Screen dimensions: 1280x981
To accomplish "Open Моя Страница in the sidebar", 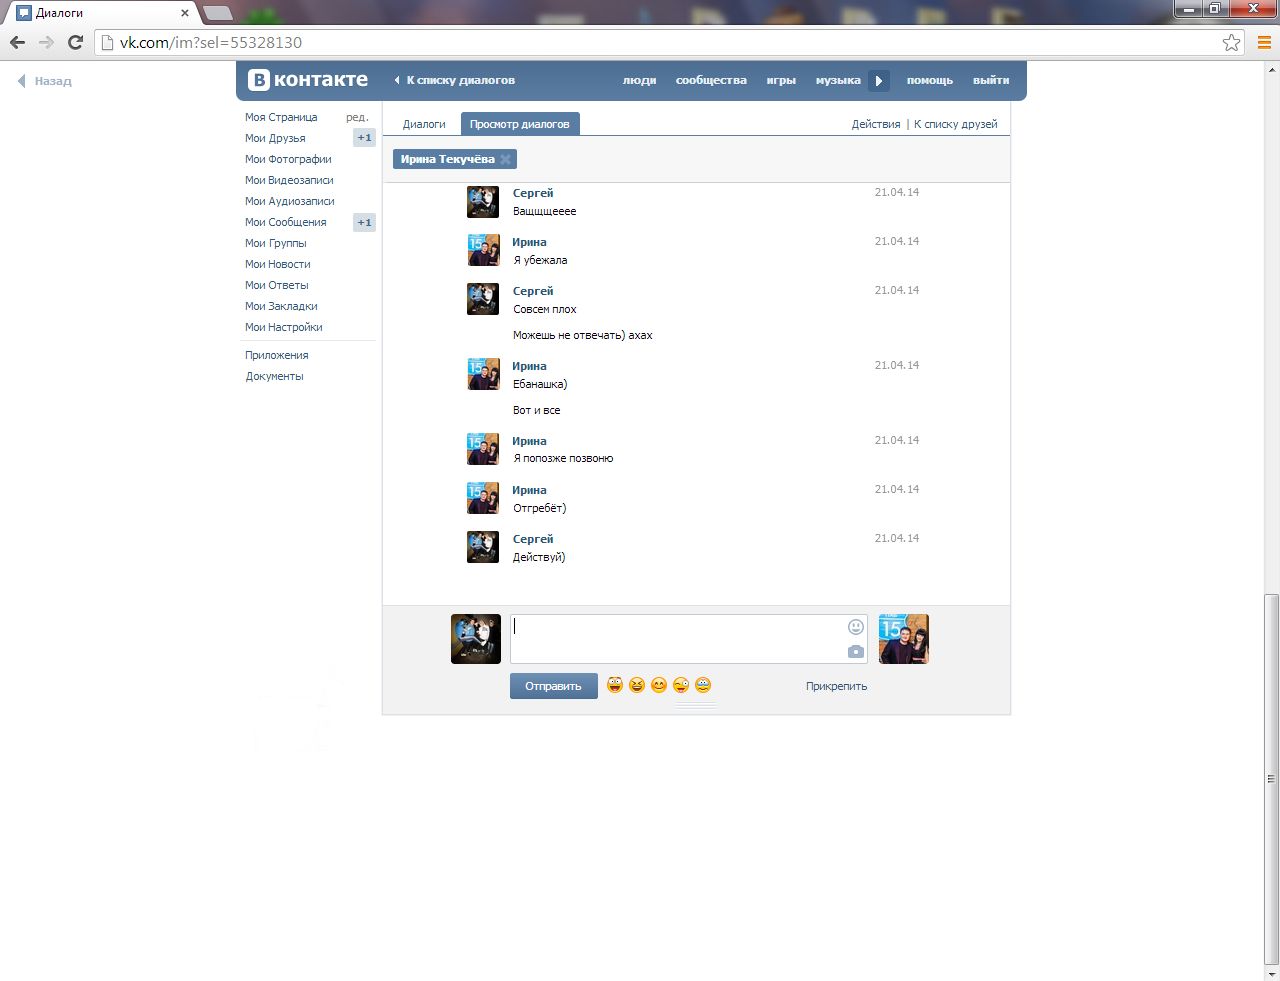I will (281, 117).
